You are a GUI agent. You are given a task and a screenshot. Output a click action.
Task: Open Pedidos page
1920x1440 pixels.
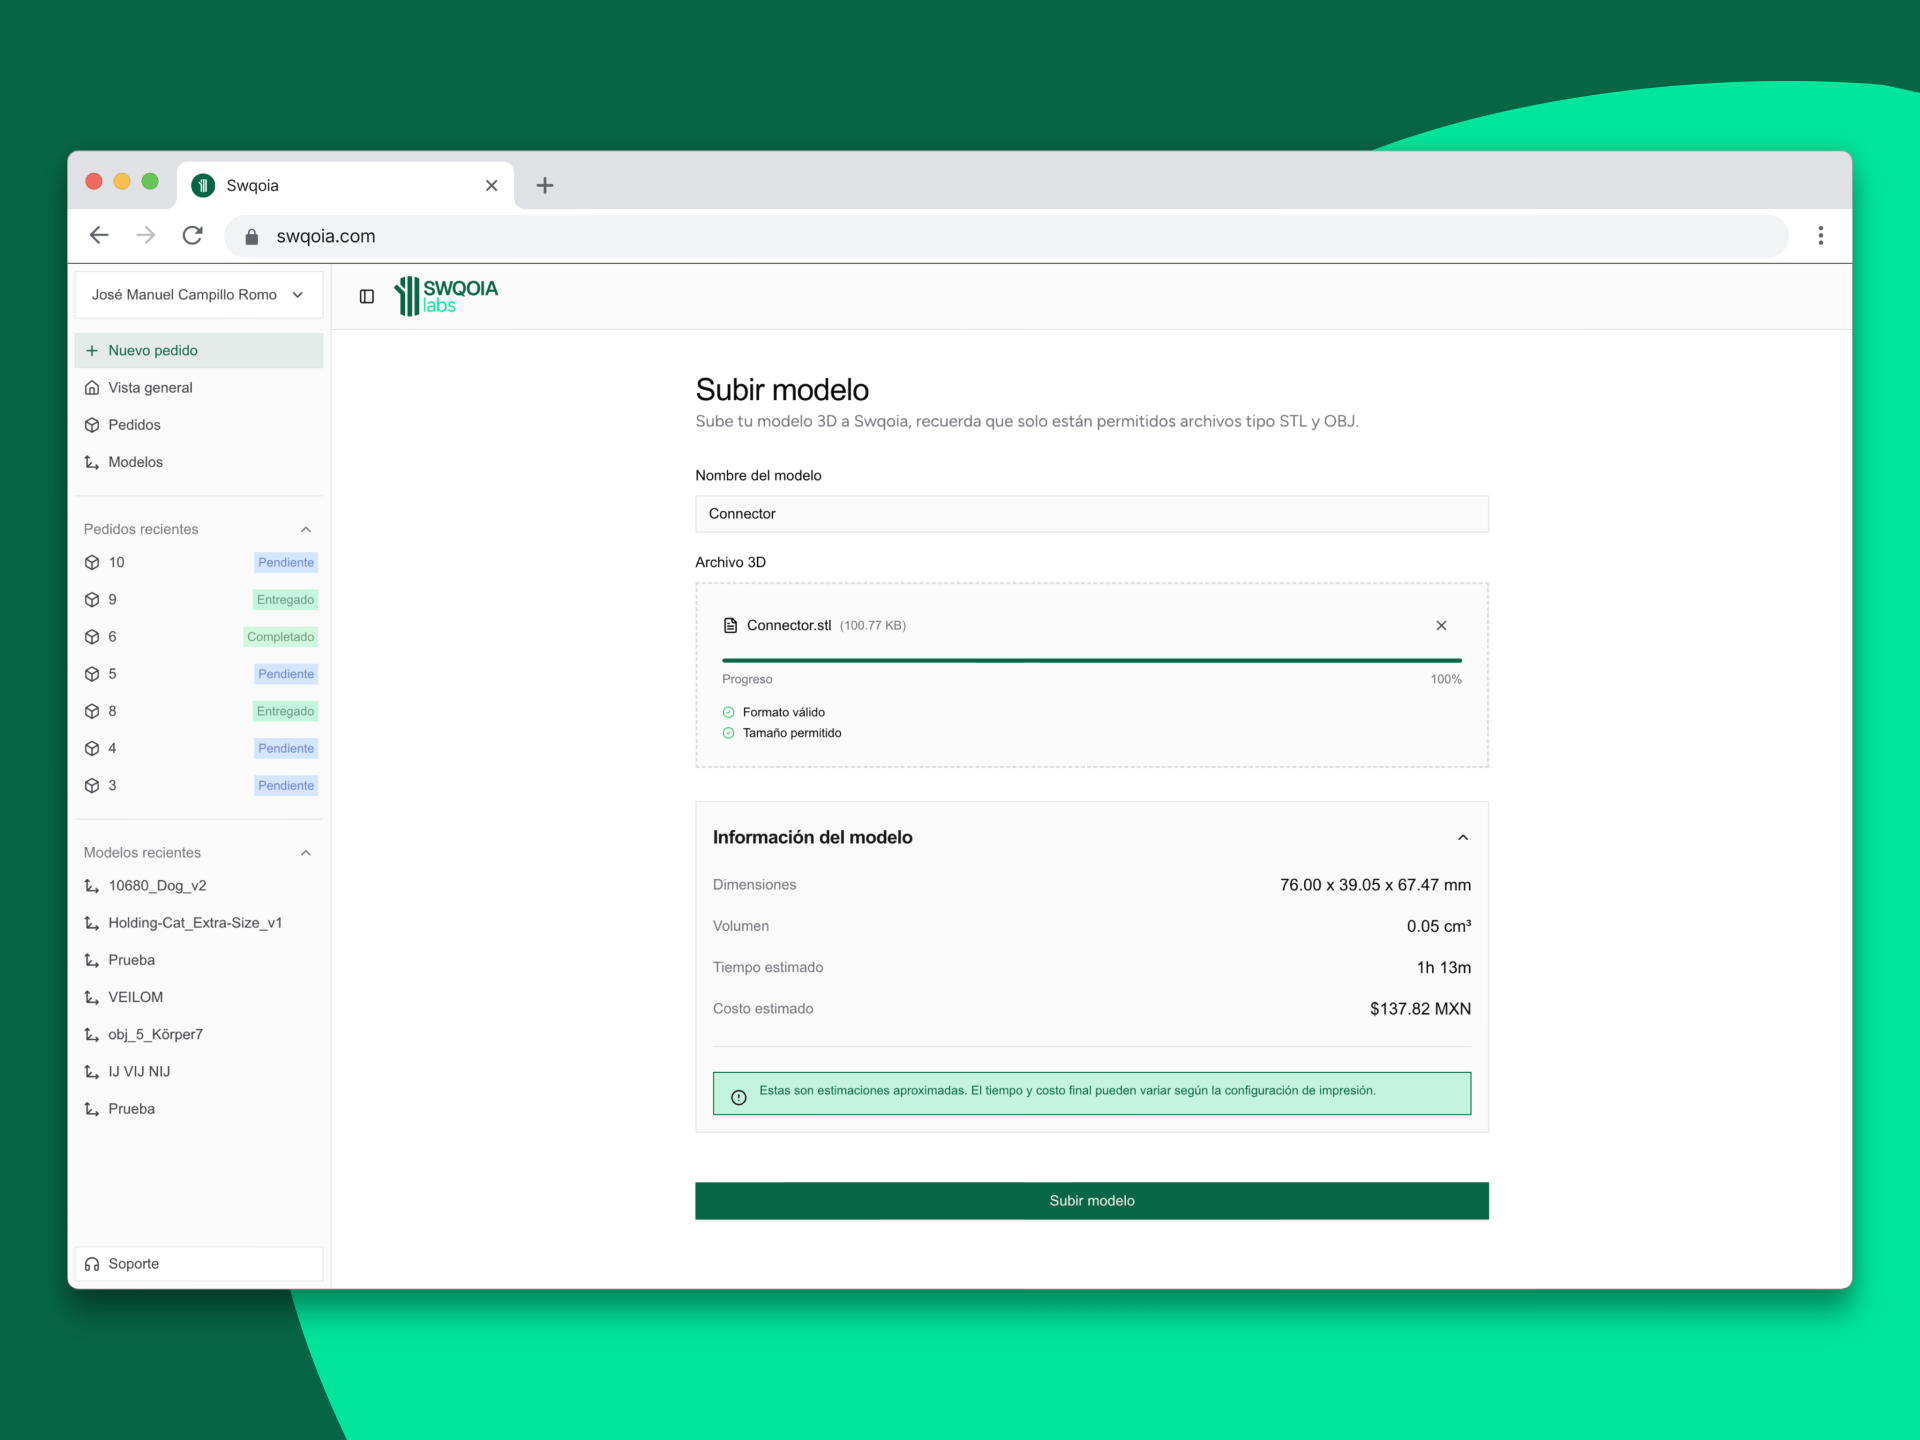199,425
